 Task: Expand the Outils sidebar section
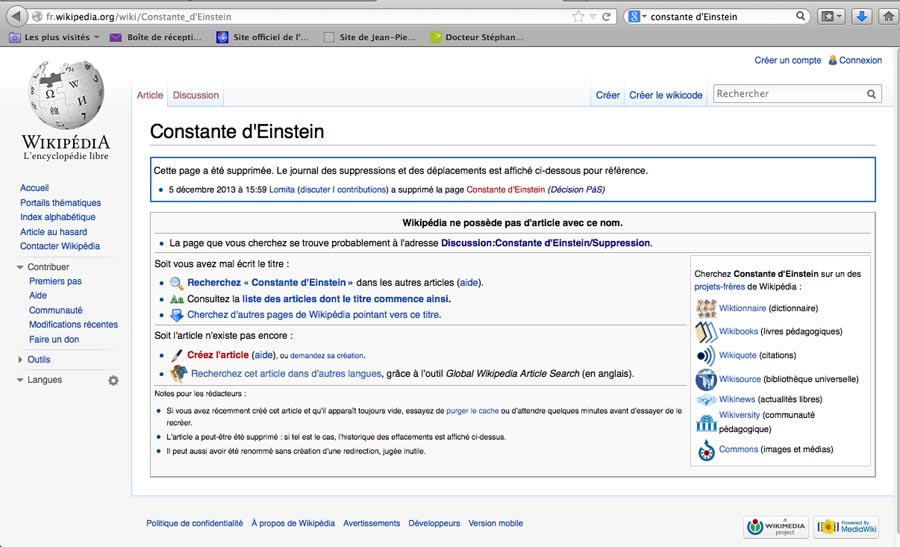click(x=20, y=360)
